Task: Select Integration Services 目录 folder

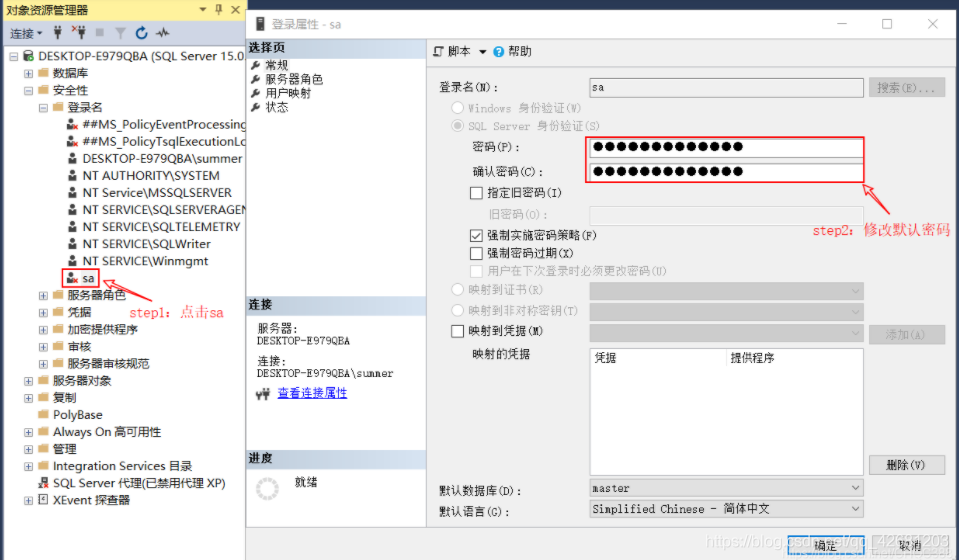Action: (122, 466)
